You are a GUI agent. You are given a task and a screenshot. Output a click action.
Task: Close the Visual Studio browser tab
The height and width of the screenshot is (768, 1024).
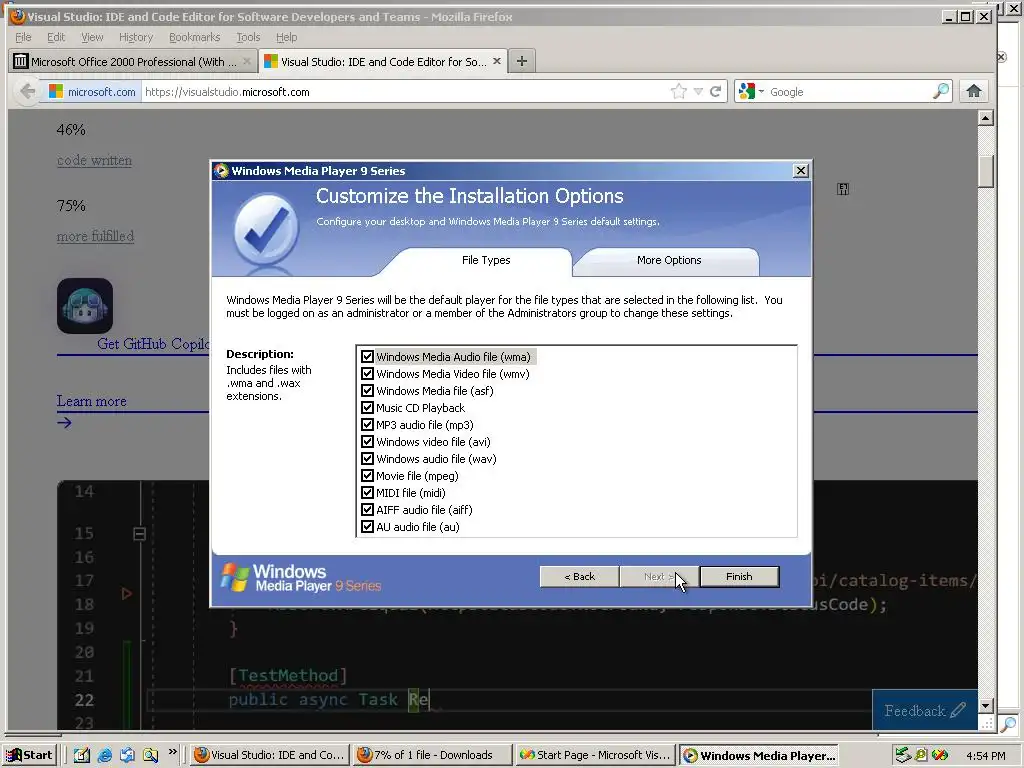(x=497, y=61)
